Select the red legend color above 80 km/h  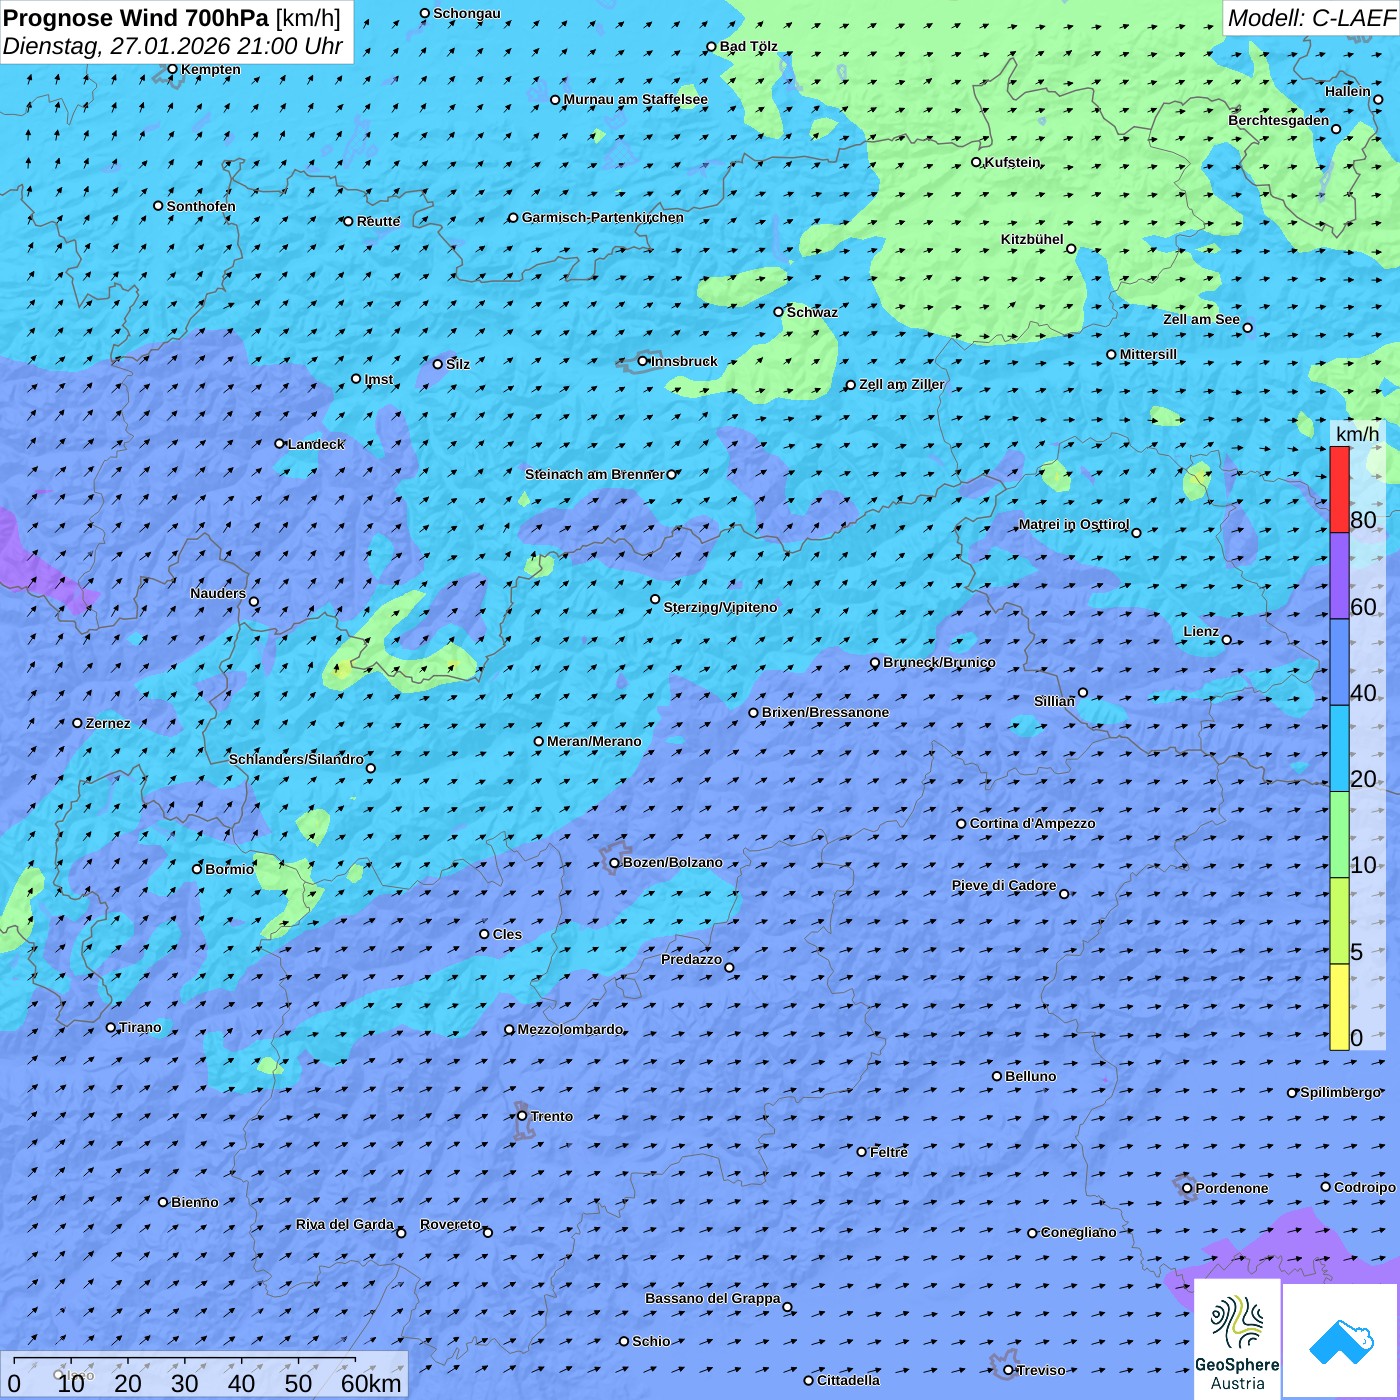[1339, 489]
